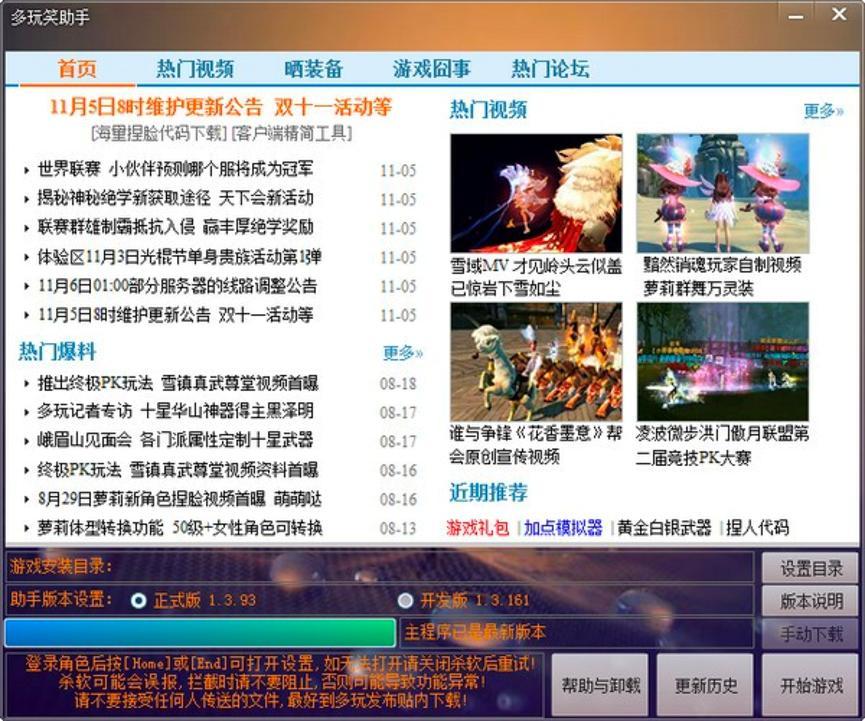Click caption 谁与争锋《花香墨意》帮会原创宣传视频
The width and height of the screenshot is (865, 721).
pos(536,445)
